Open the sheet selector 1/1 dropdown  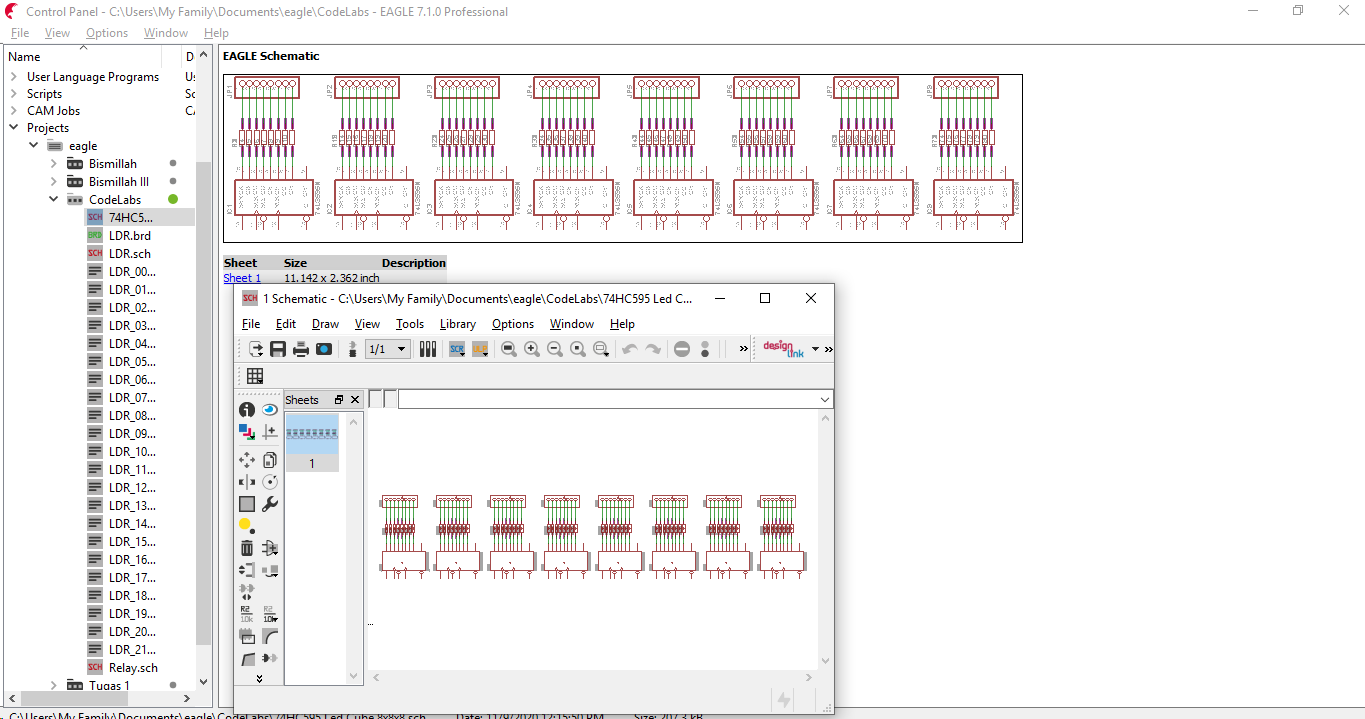pyautogui.click(x=387, y=348)
